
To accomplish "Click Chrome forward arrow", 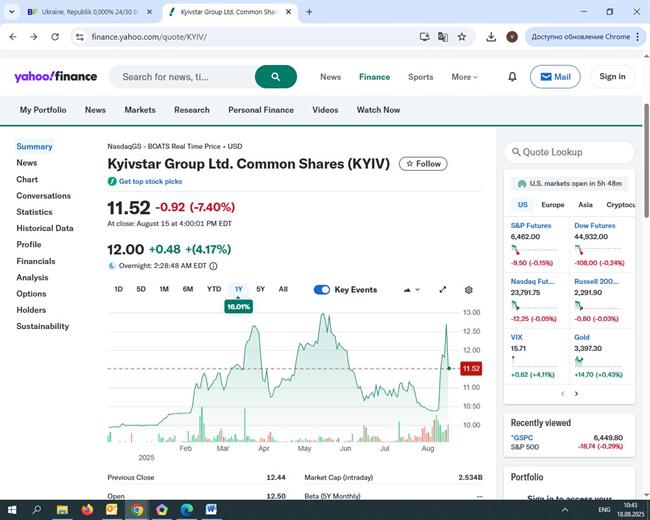I will click(34, 37).
